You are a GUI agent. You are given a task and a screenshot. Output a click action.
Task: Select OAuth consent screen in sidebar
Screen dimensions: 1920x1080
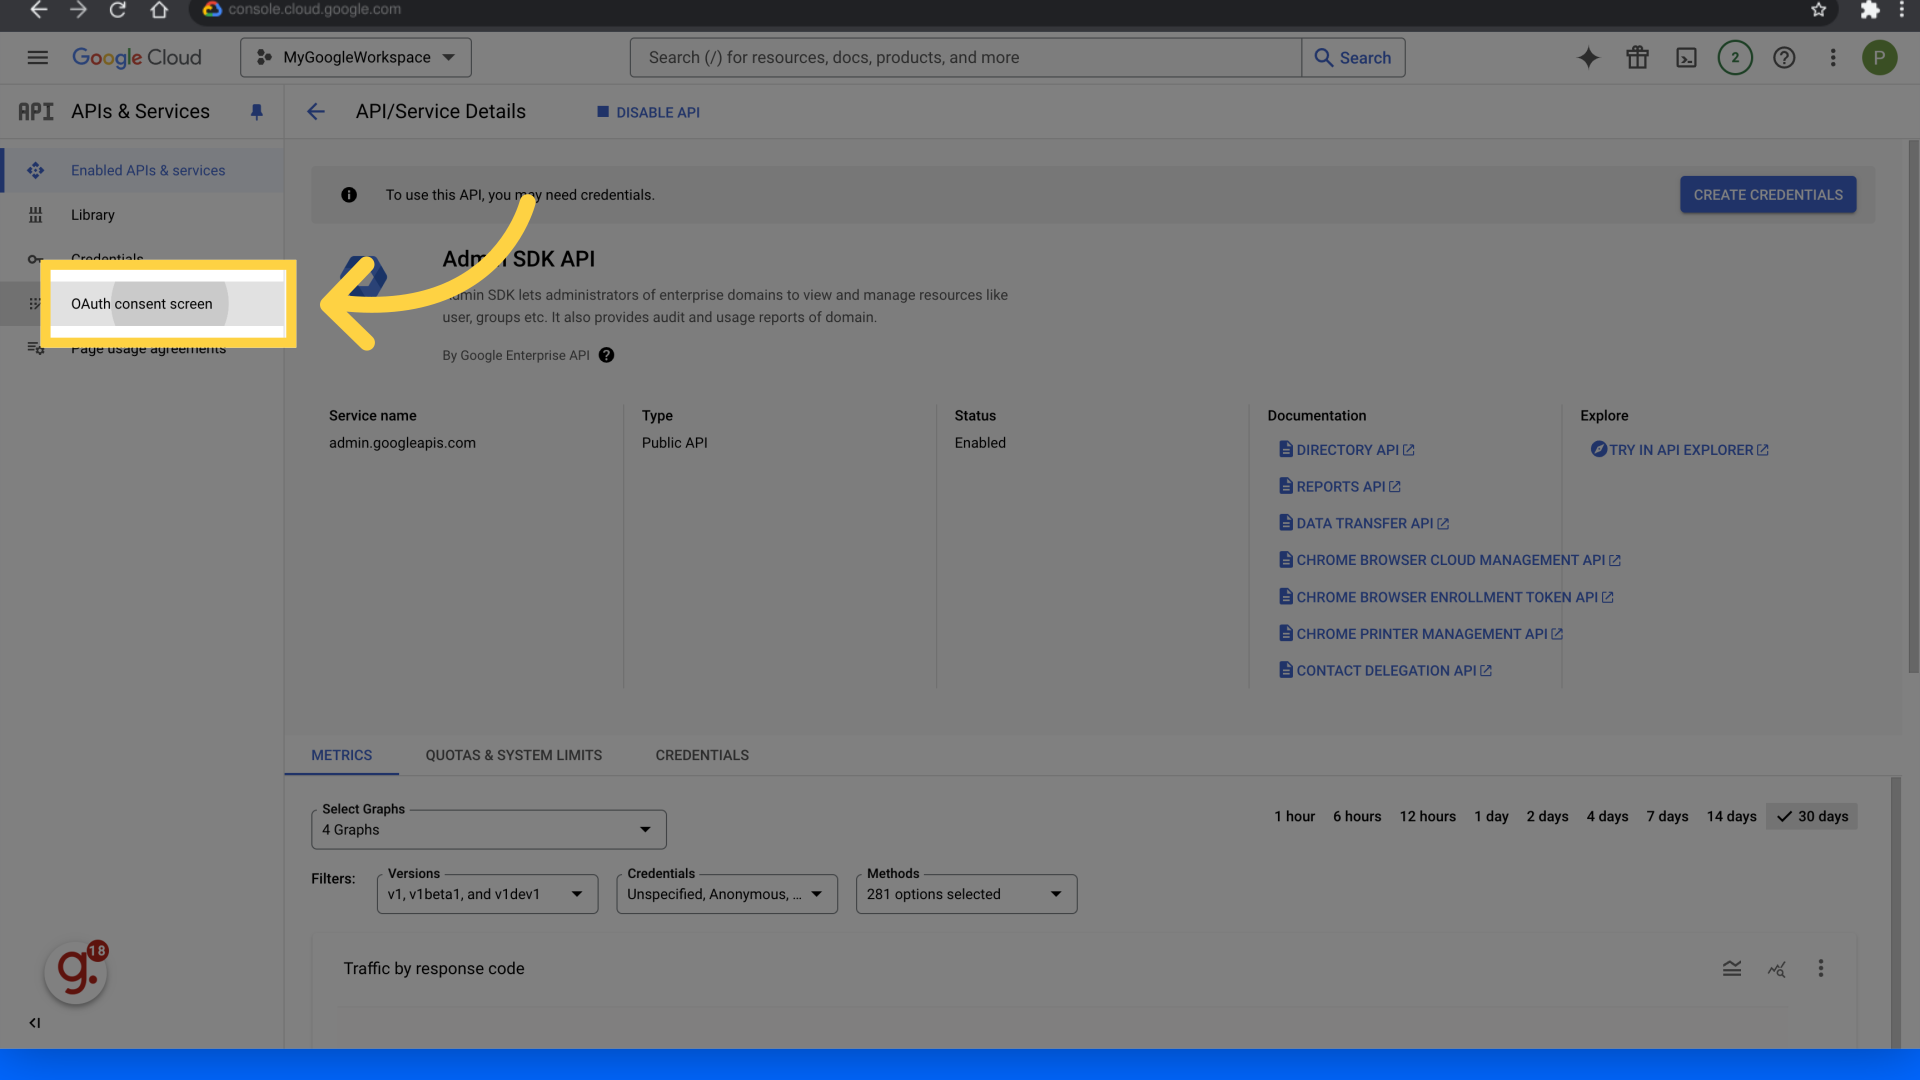coord(141,304)
